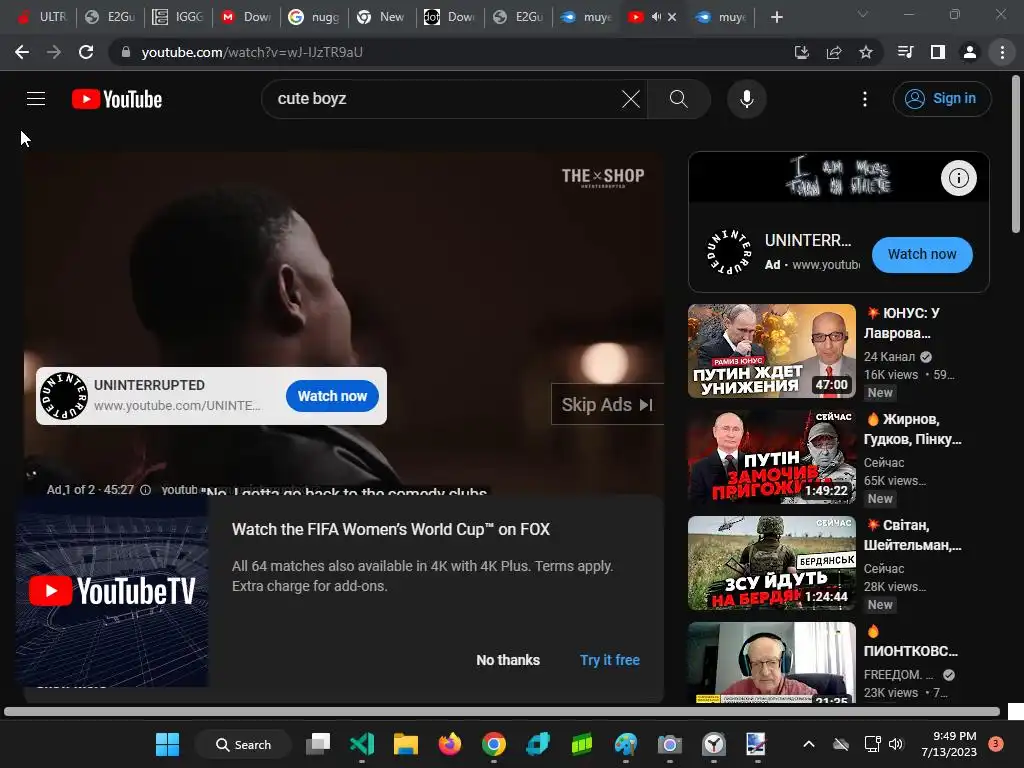Open Task View on taskbar

coord(318,744)
